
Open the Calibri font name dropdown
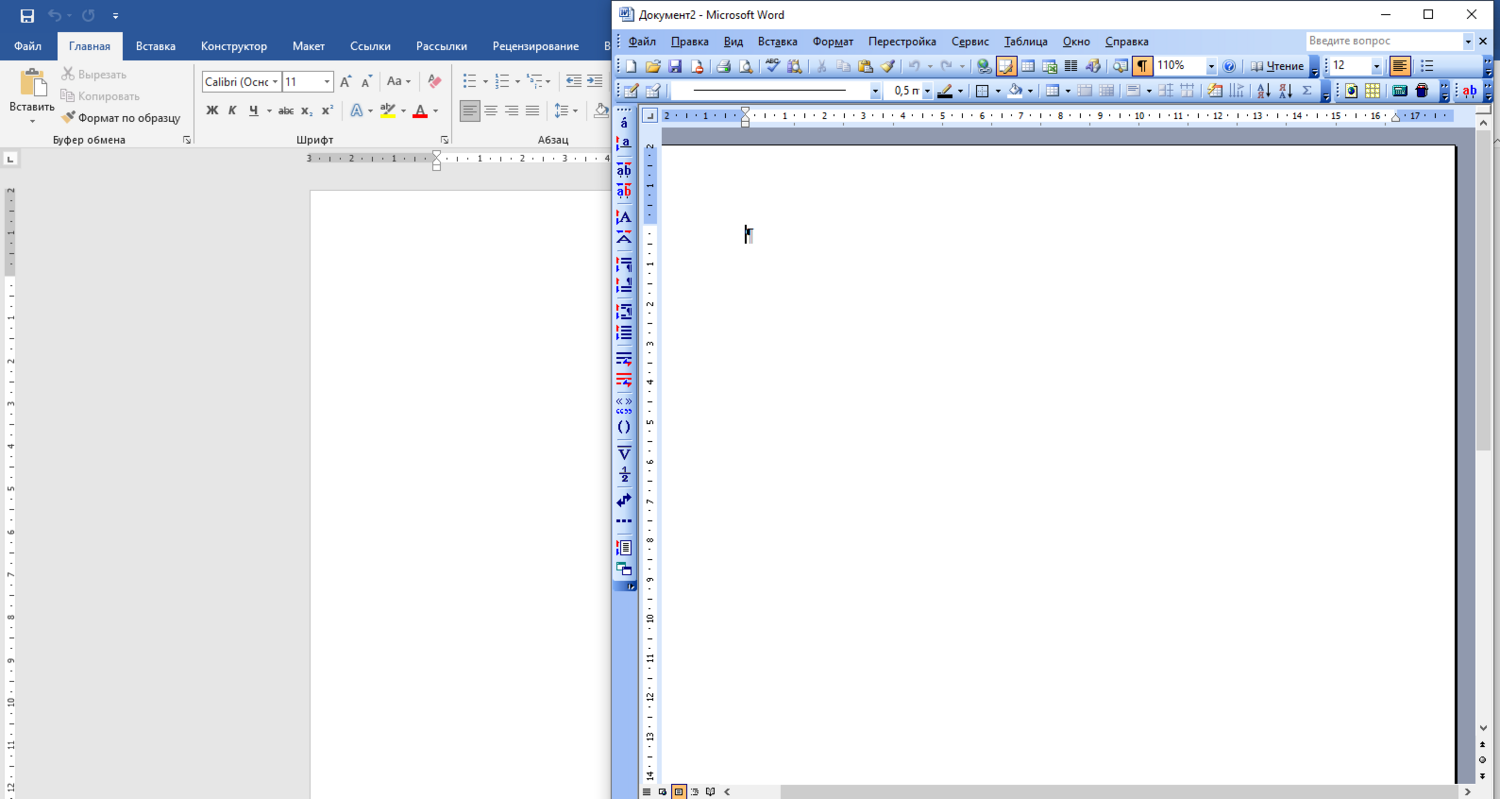275,82
